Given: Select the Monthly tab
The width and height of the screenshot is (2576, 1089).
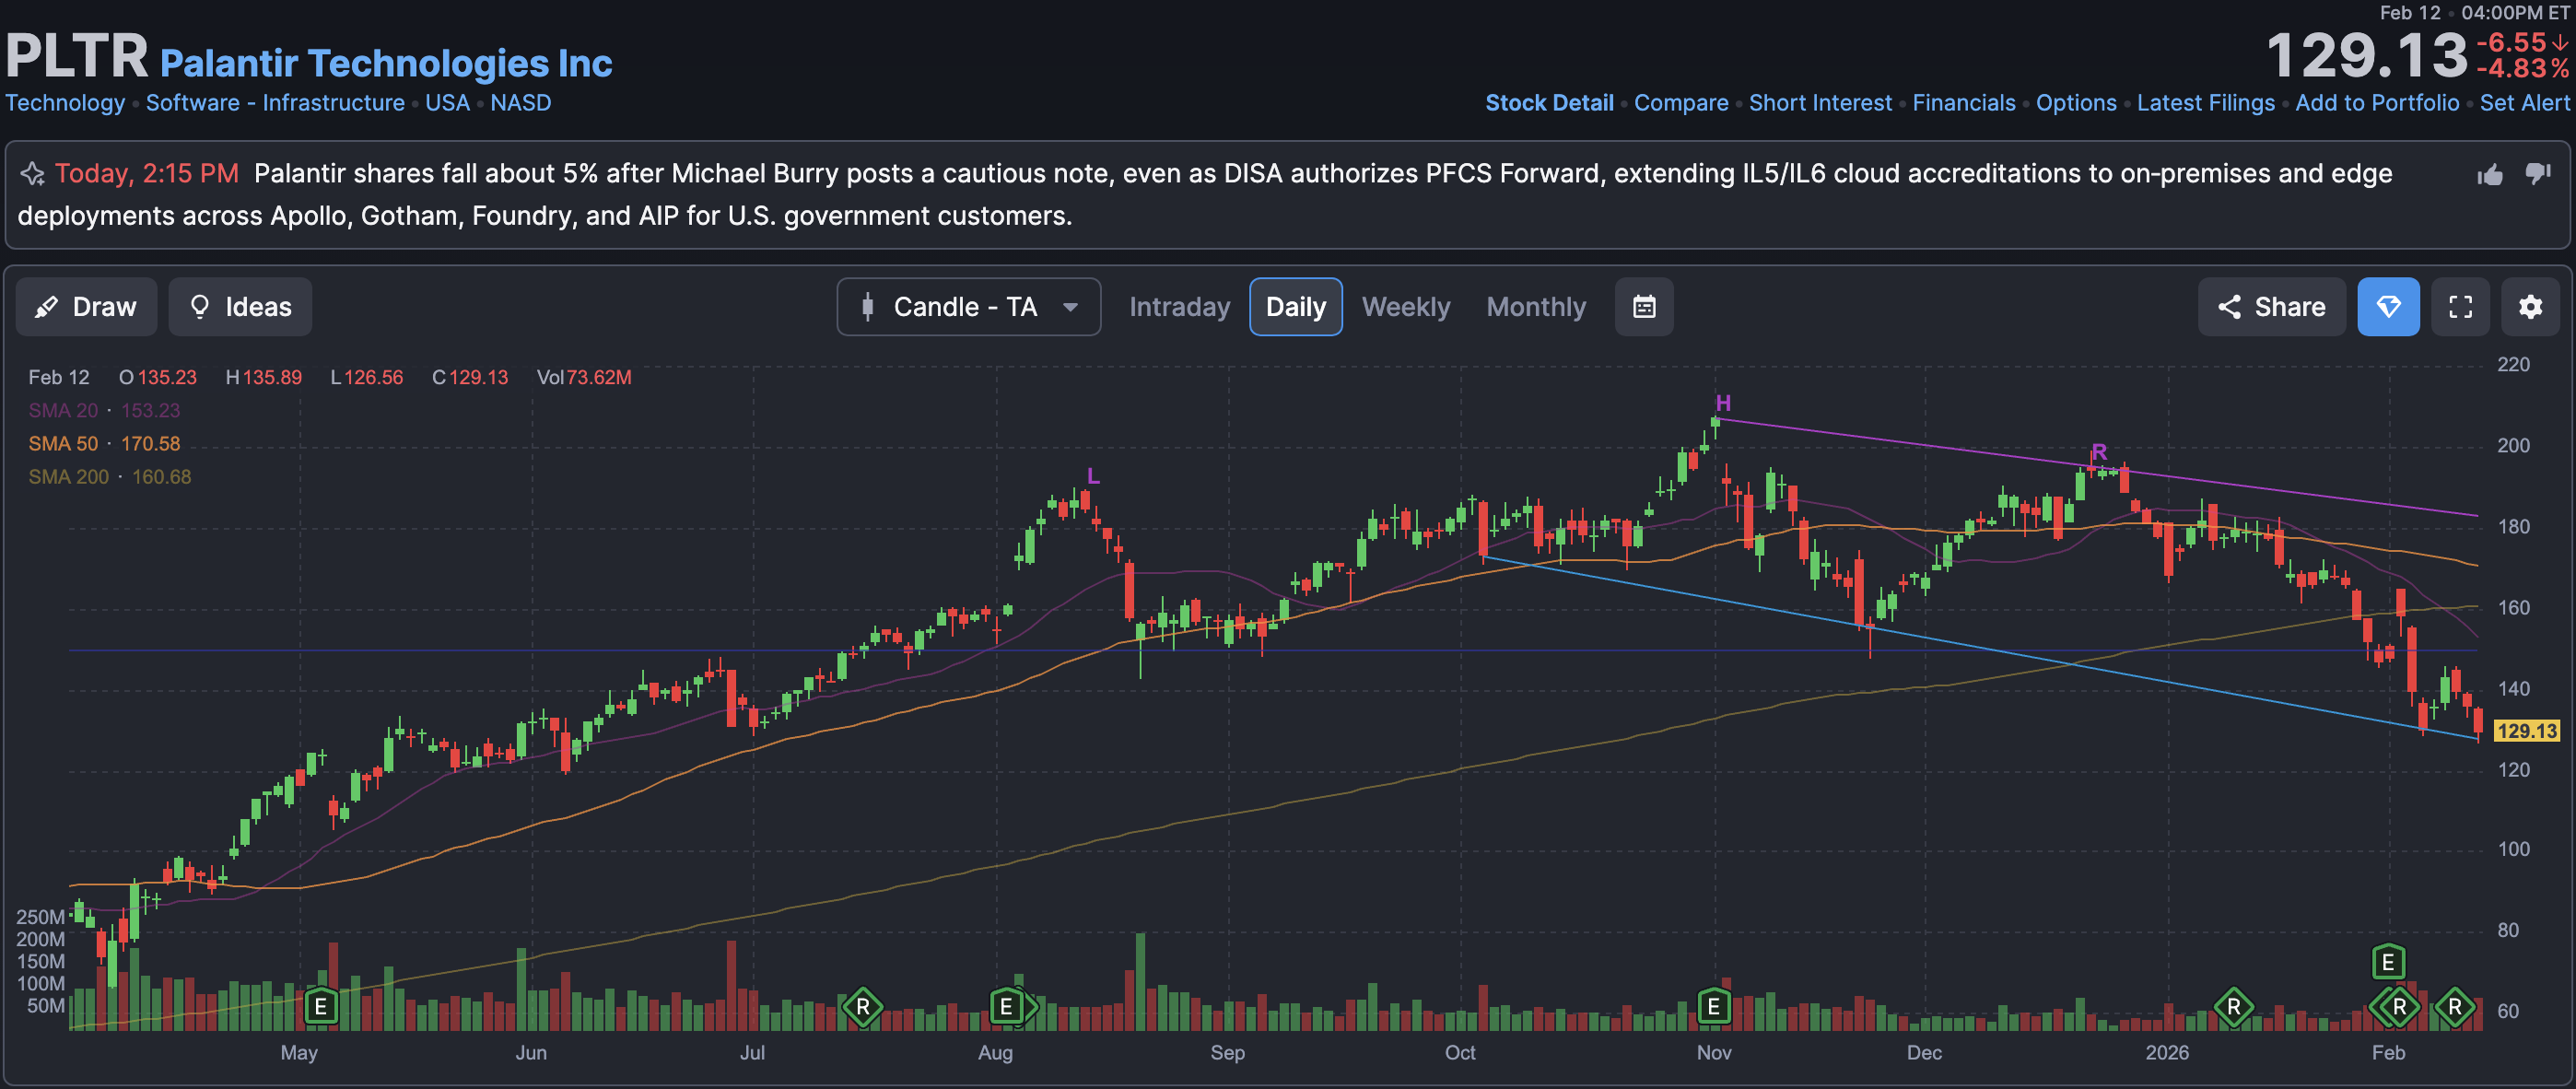Looking at the screenshot, I should (1536, 307).
